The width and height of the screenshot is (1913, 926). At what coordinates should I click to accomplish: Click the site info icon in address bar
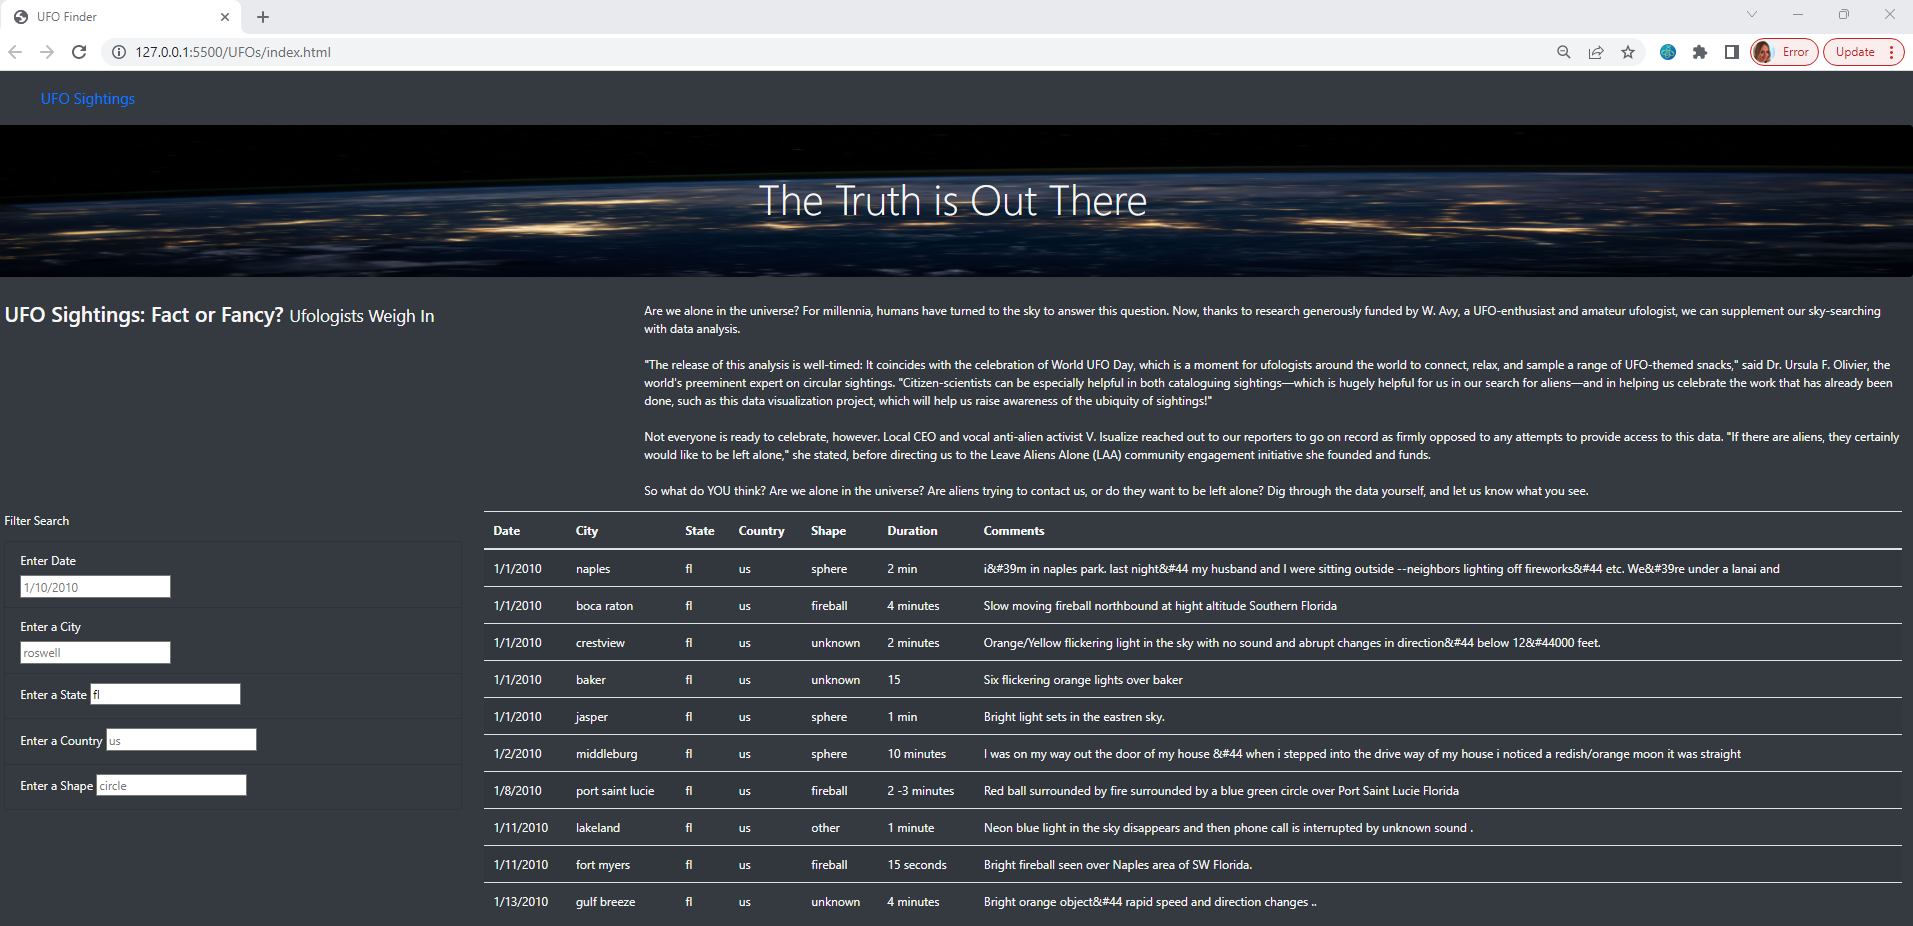pos(118,52)
